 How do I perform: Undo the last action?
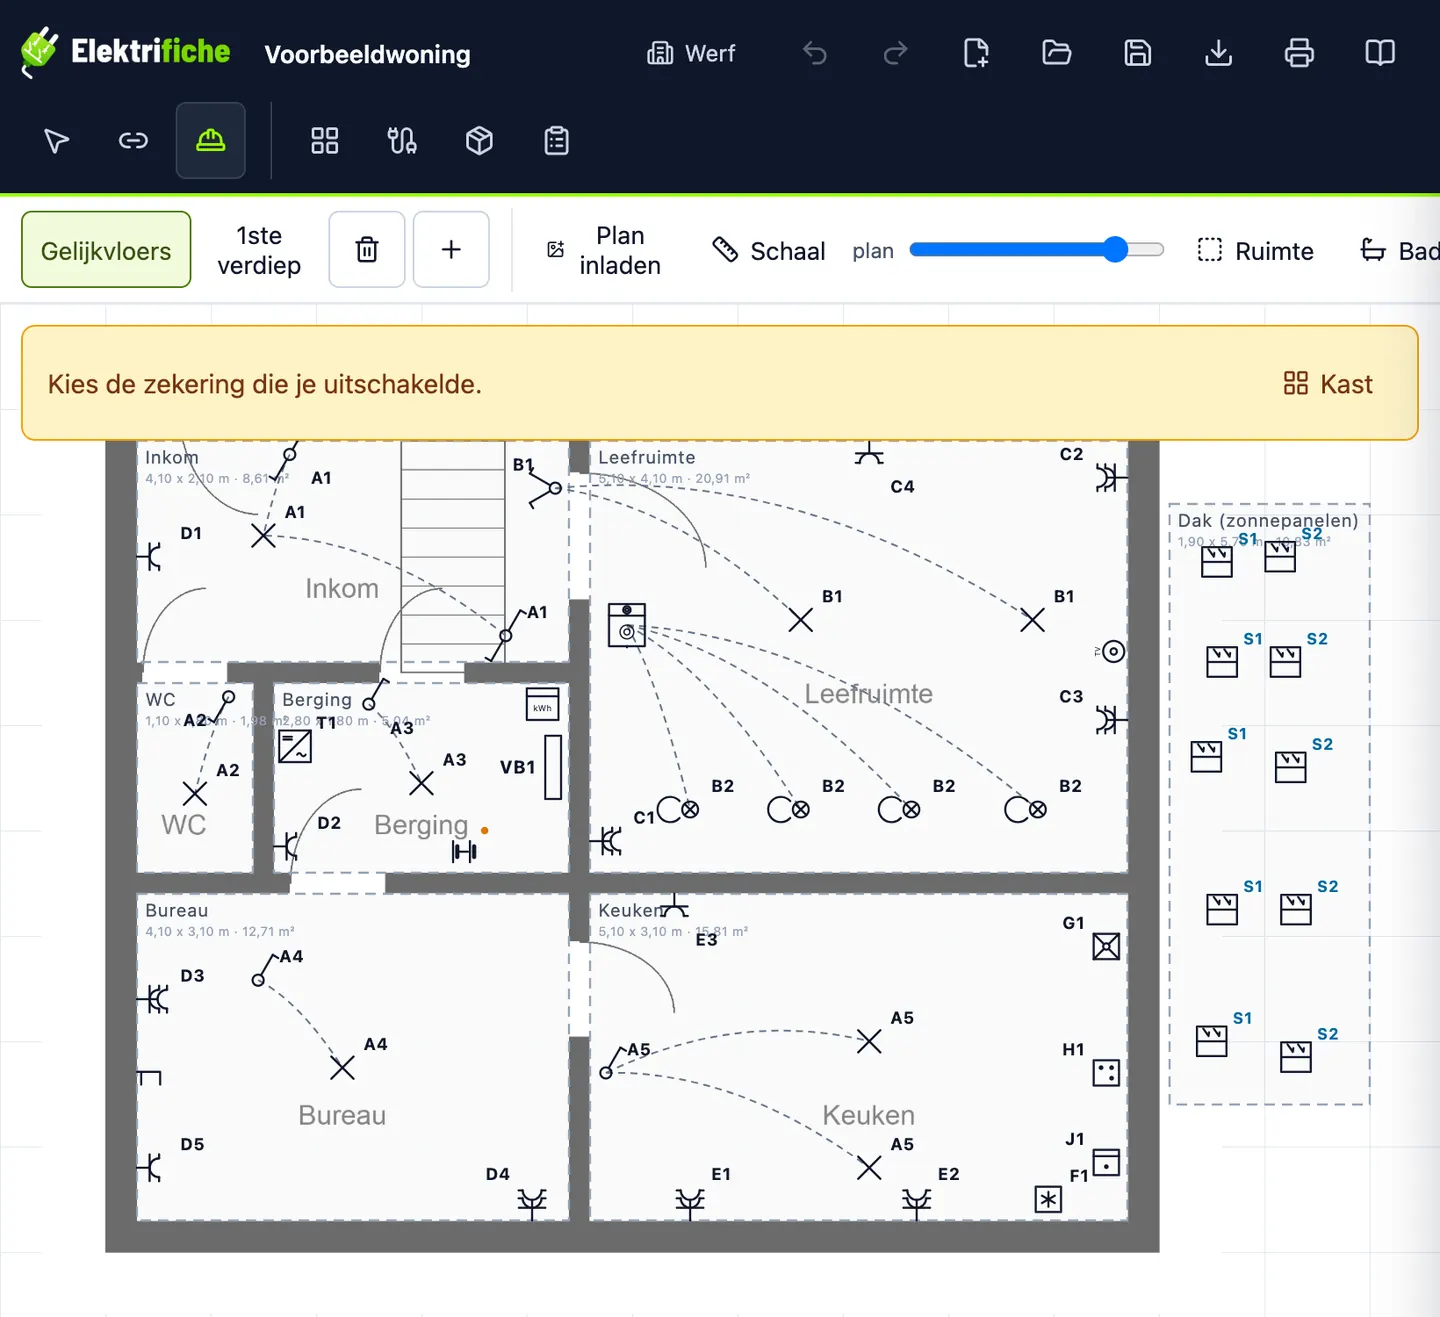815,53
